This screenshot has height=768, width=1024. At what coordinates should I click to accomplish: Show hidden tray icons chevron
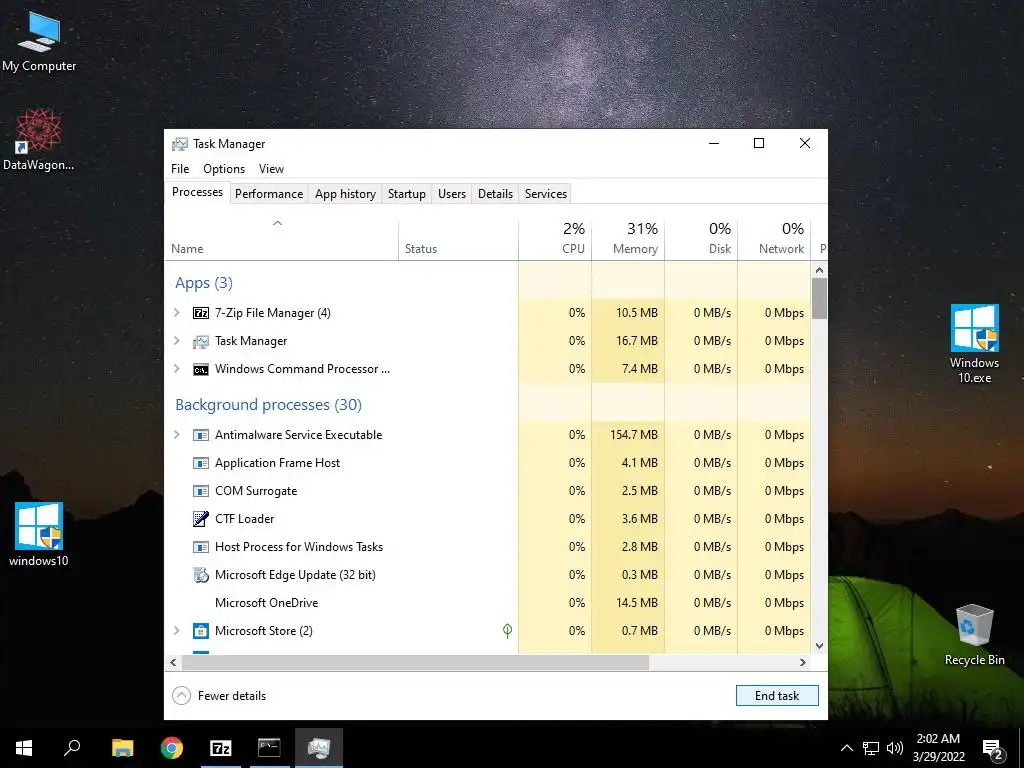coord(846,748)
